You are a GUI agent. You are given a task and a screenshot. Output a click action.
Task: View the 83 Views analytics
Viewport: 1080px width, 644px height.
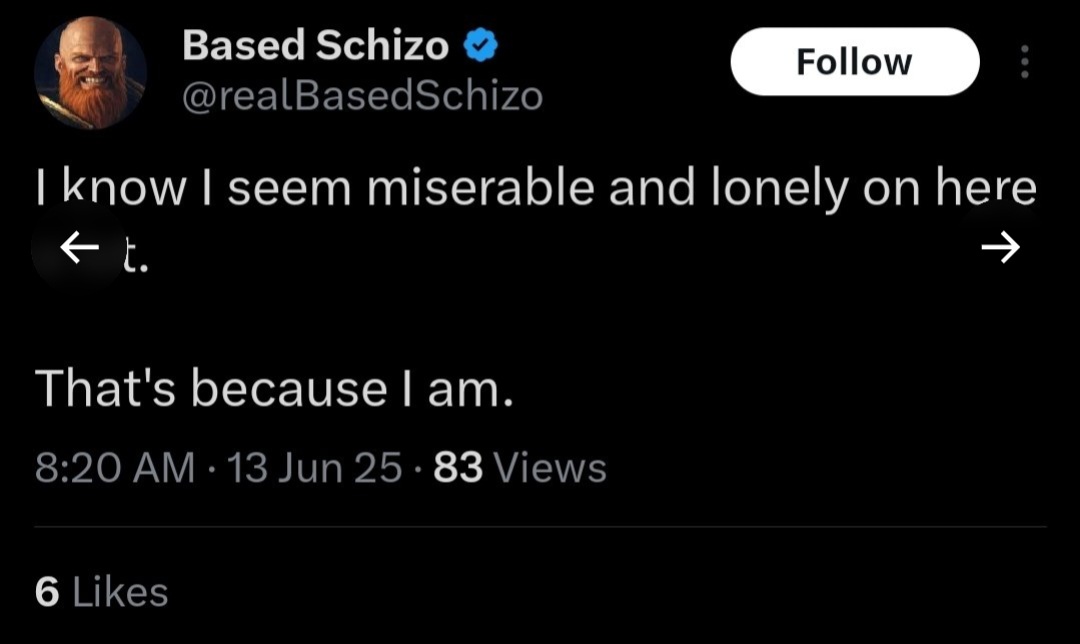tap(520, 467)
